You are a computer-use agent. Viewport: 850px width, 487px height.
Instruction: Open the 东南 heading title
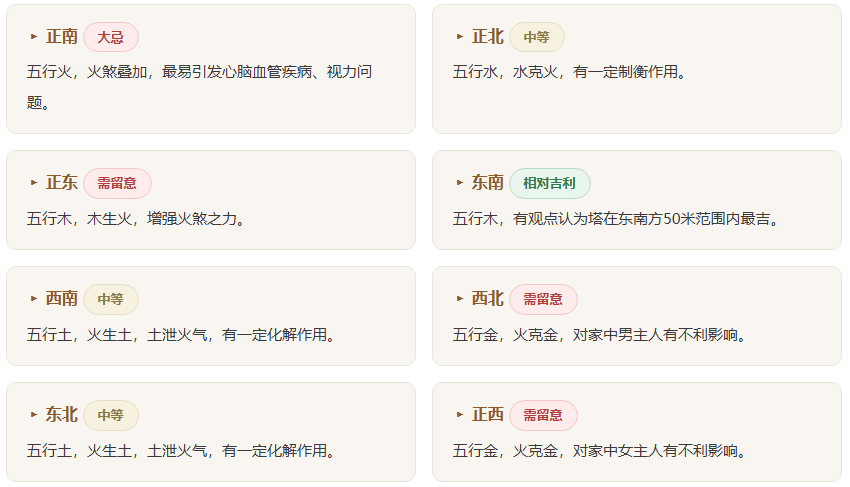coord(487,183)
